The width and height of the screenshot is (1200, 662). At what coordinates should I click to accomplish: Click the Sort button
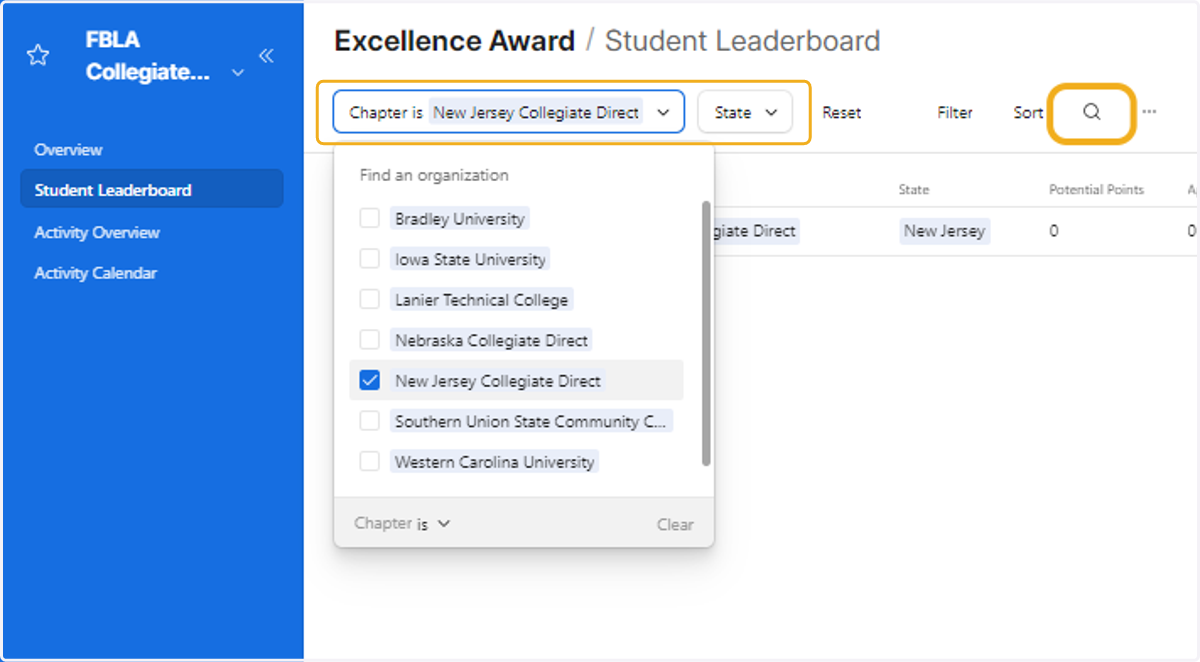click(1028, 113)
